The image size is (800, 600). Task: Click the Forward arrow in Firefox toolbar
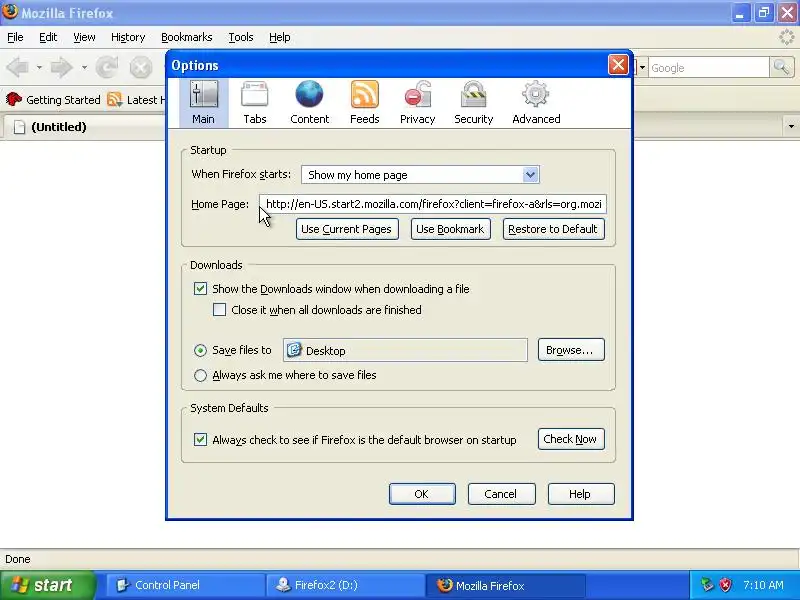[x=62, y=67]
